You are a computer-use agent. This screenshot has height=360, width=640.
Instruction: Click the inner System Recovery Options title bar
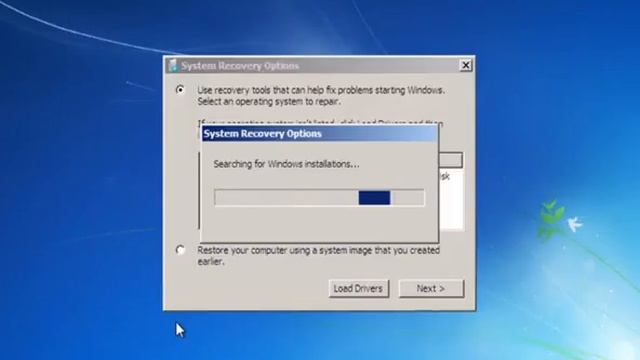(319, 133)
